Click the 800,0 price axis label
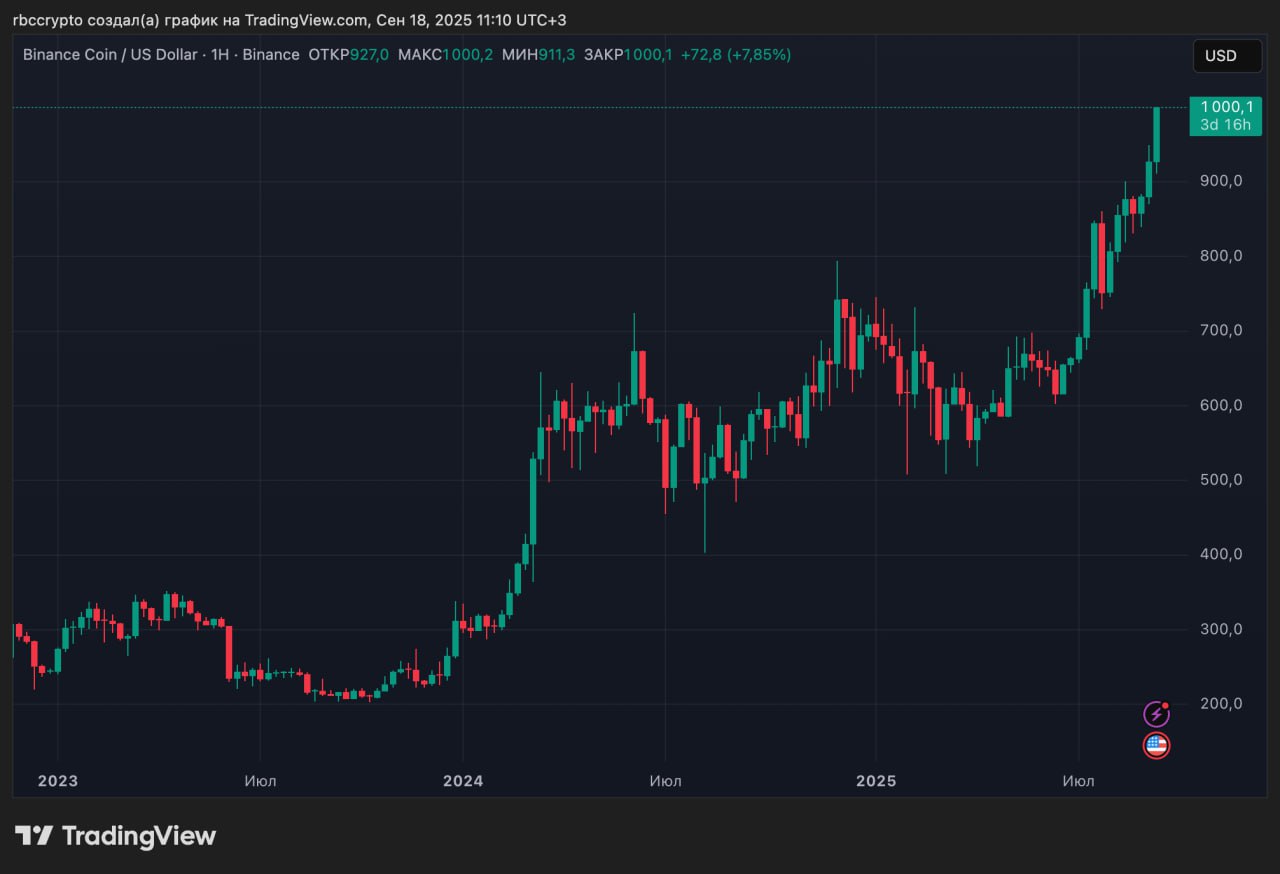 point(1221,256)
